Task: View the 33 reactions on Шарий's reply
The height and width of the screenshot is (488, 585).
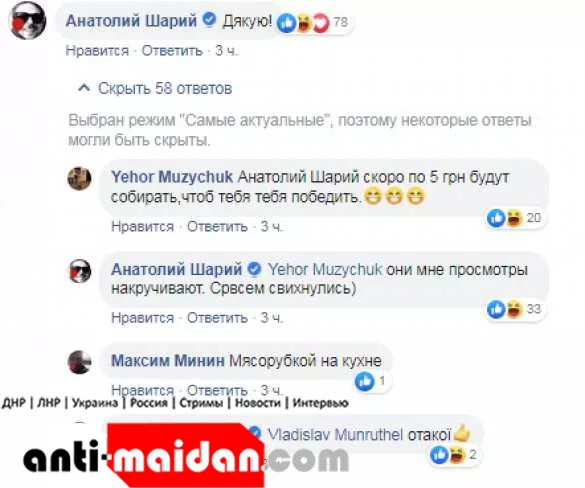Action: coord(514,309)
